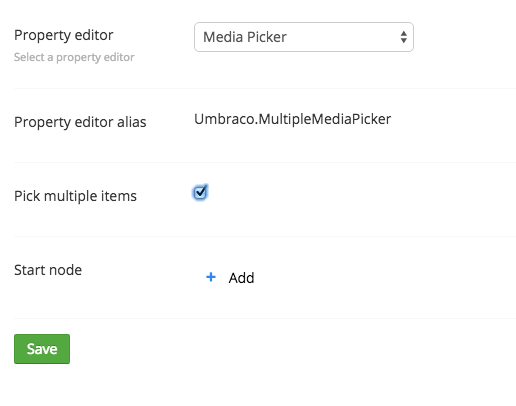Click the Start node label
Image resolution: width=516 pixels, height=406 pixels.
(48, 270)
